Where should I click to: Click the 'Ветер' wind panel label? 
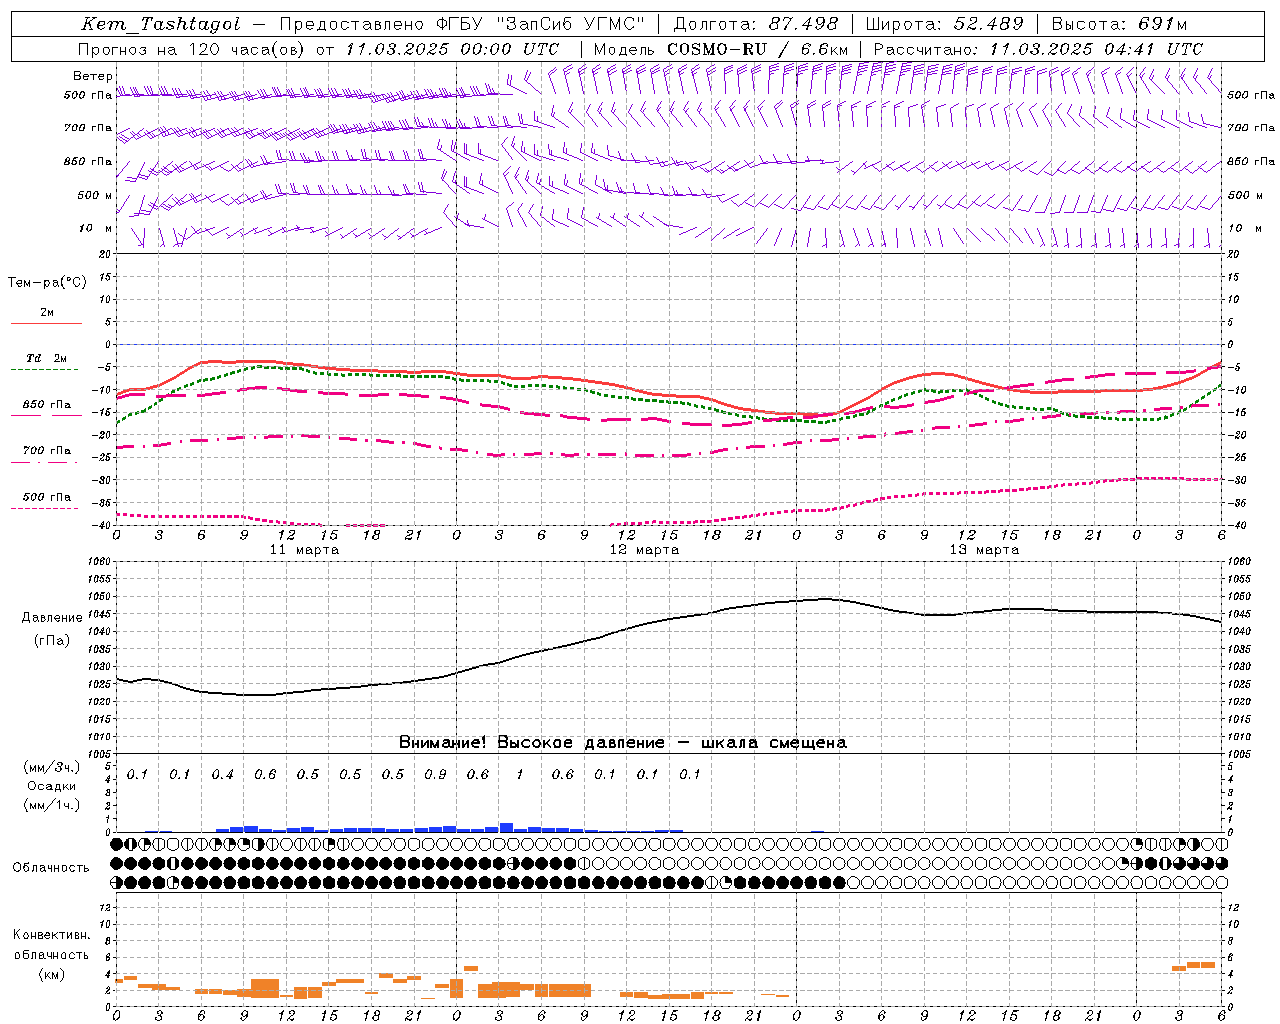click(93, 76)
